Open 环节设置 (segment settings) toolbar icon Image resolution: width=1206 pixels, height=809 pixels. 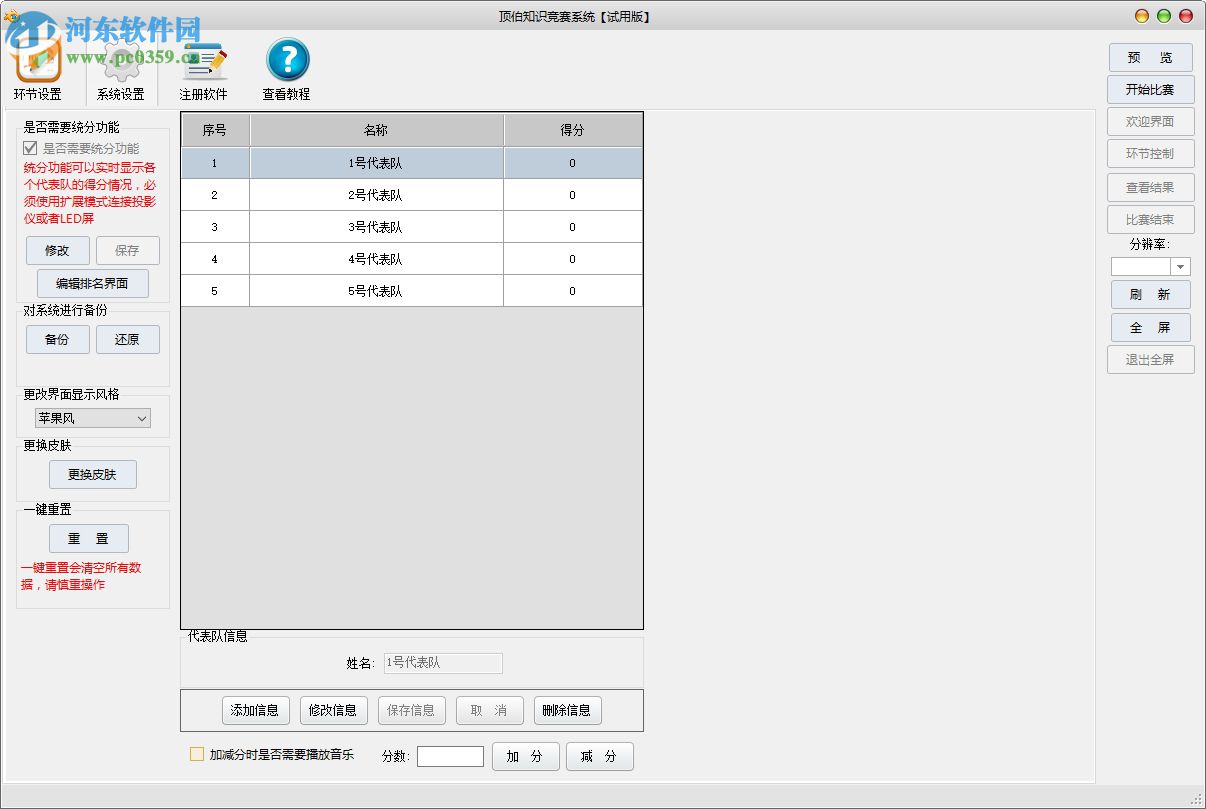coord(37,60)
